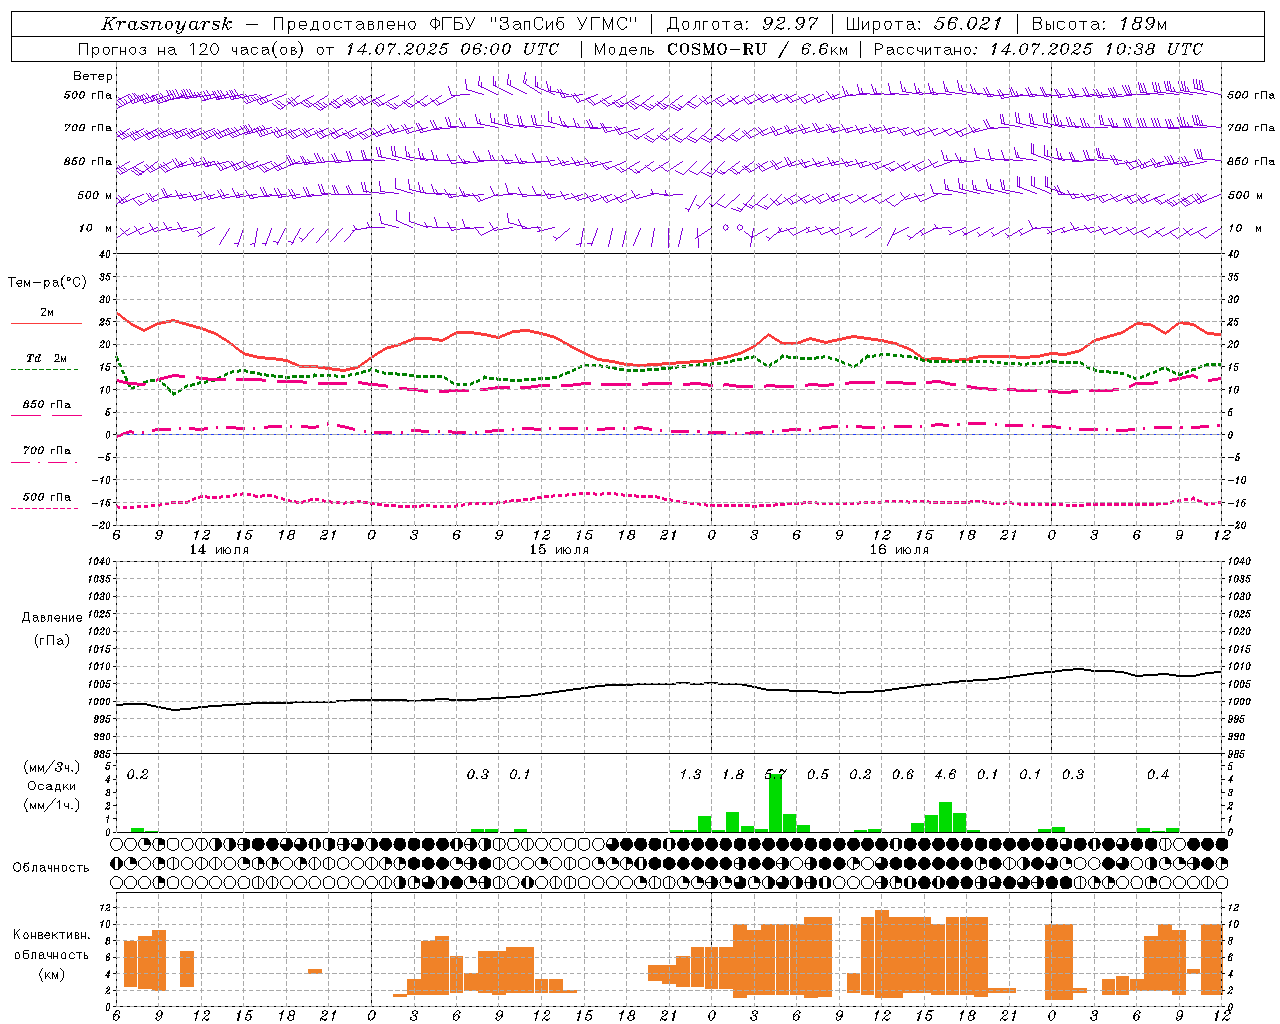1280x1024 pixels.
Task: Click the "Облачность" cloud cover label
Action: point(51,868)
